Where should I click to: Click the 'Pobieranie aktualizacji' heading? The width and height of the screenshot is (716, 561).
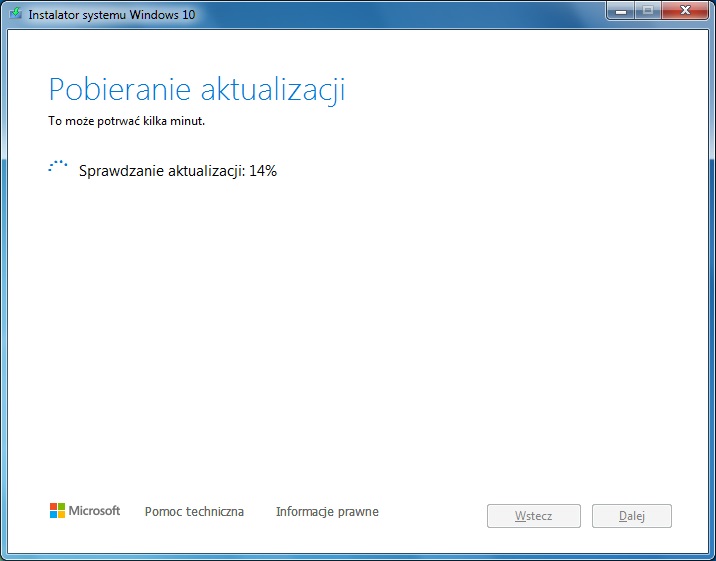tap(197, 89)
